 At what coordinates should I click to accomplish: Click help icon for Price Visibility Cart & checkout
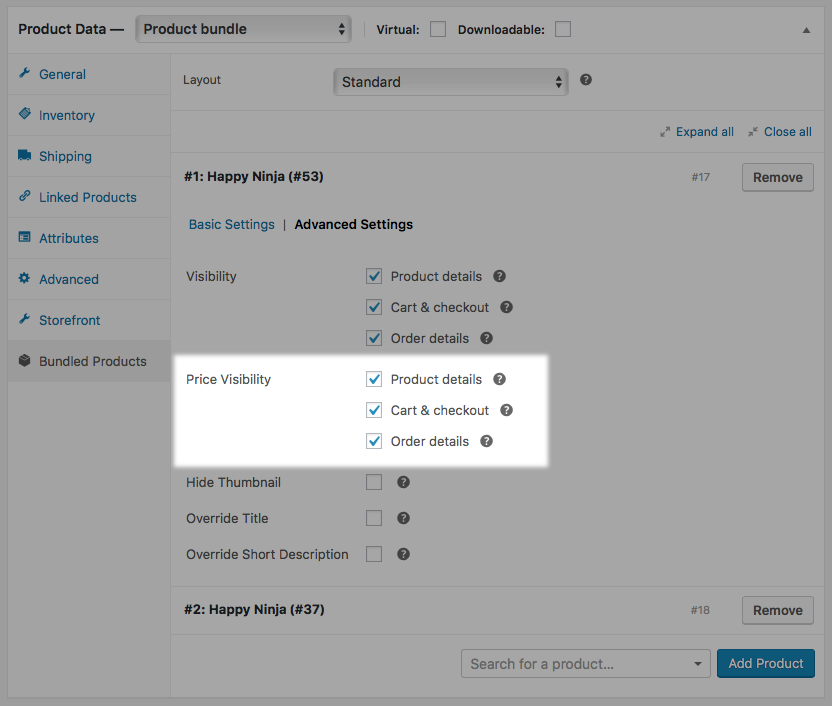pos(506,409)
